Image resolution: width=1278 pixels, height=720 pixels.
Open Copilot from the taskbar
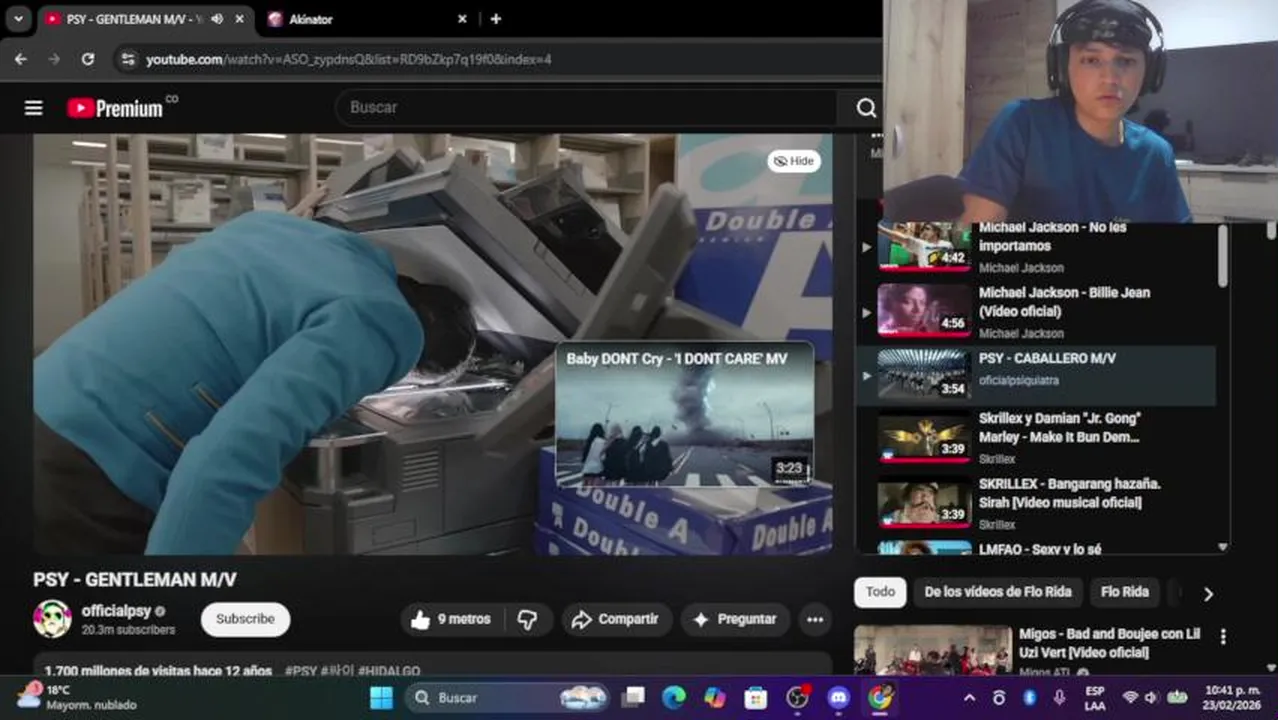click(715, 697)
